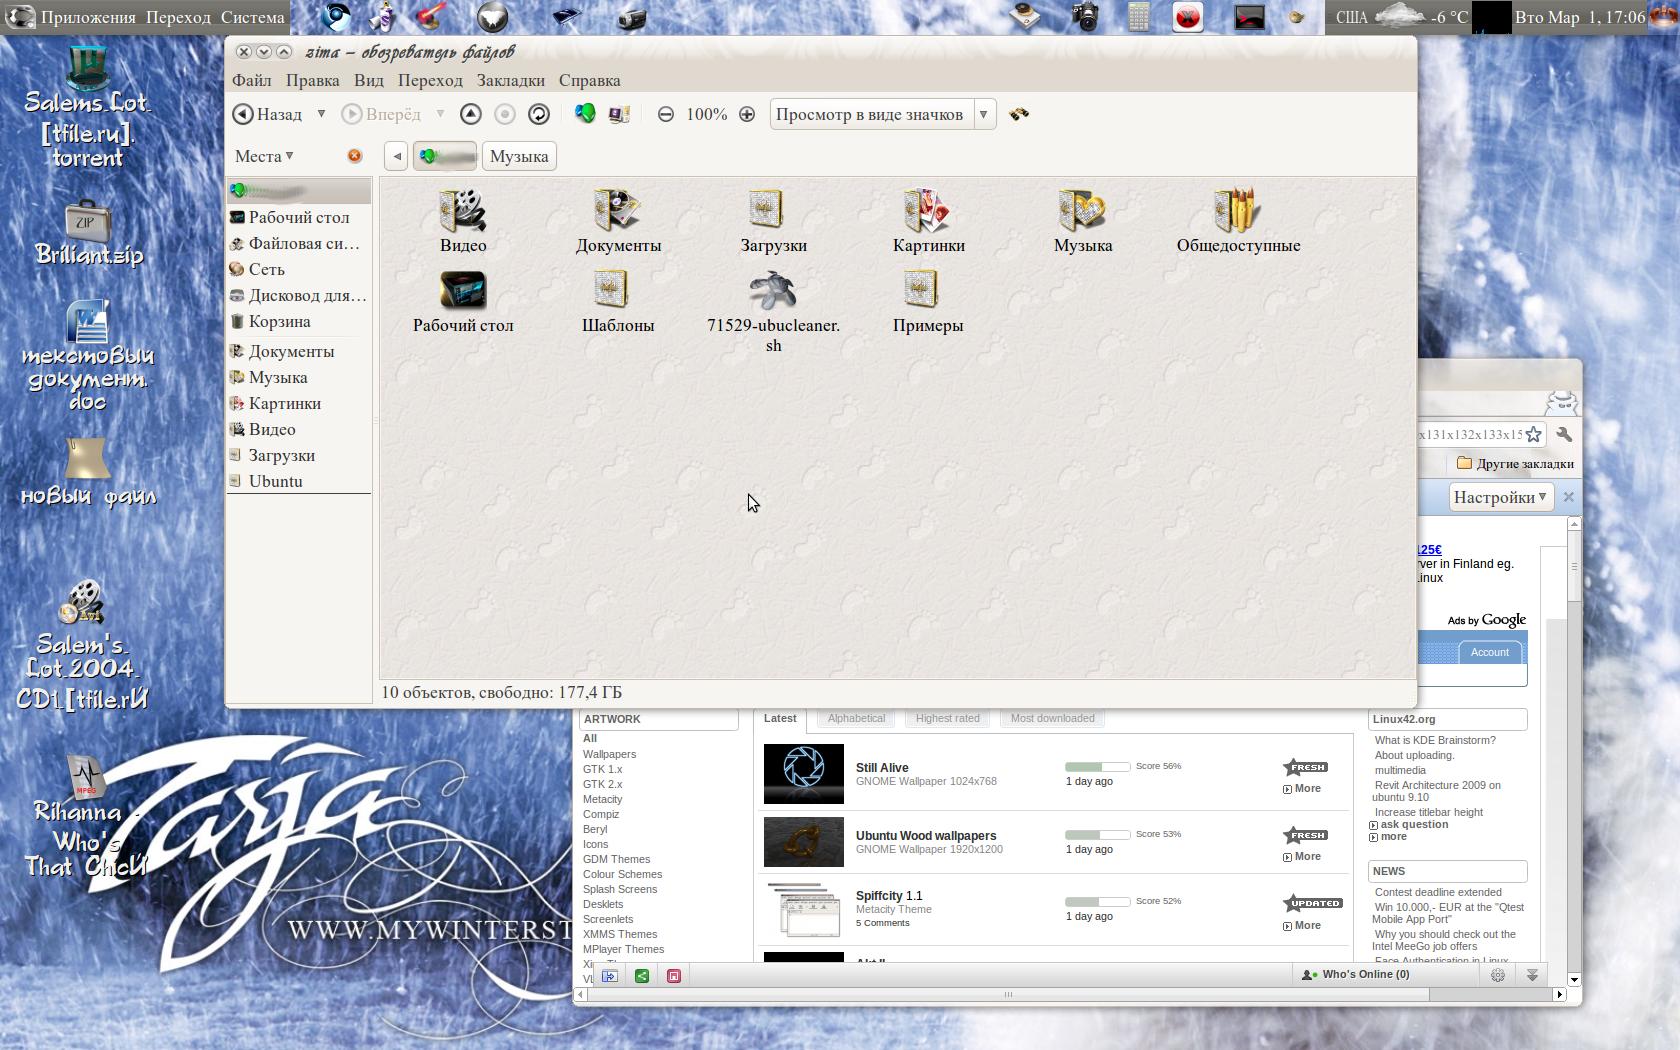The height and width of the screenshot is (1050, 1680).
Task: Close the Места sidebar with the red X
Action: pos(354,156)
